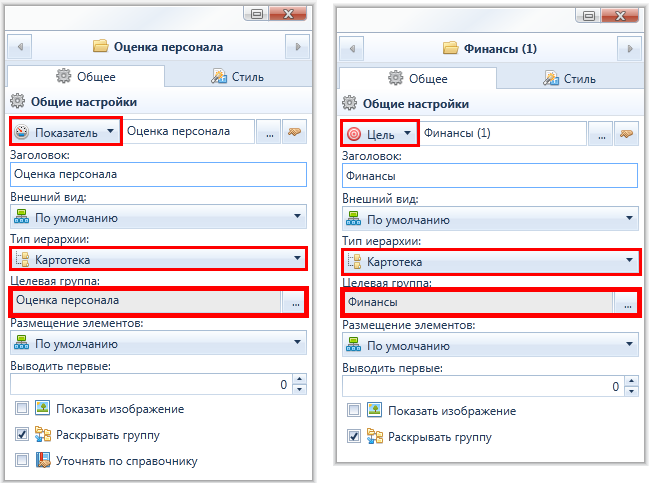Click handshake icon beside Оценка персонала field
The image size is (650, 483).
(294, 132)
